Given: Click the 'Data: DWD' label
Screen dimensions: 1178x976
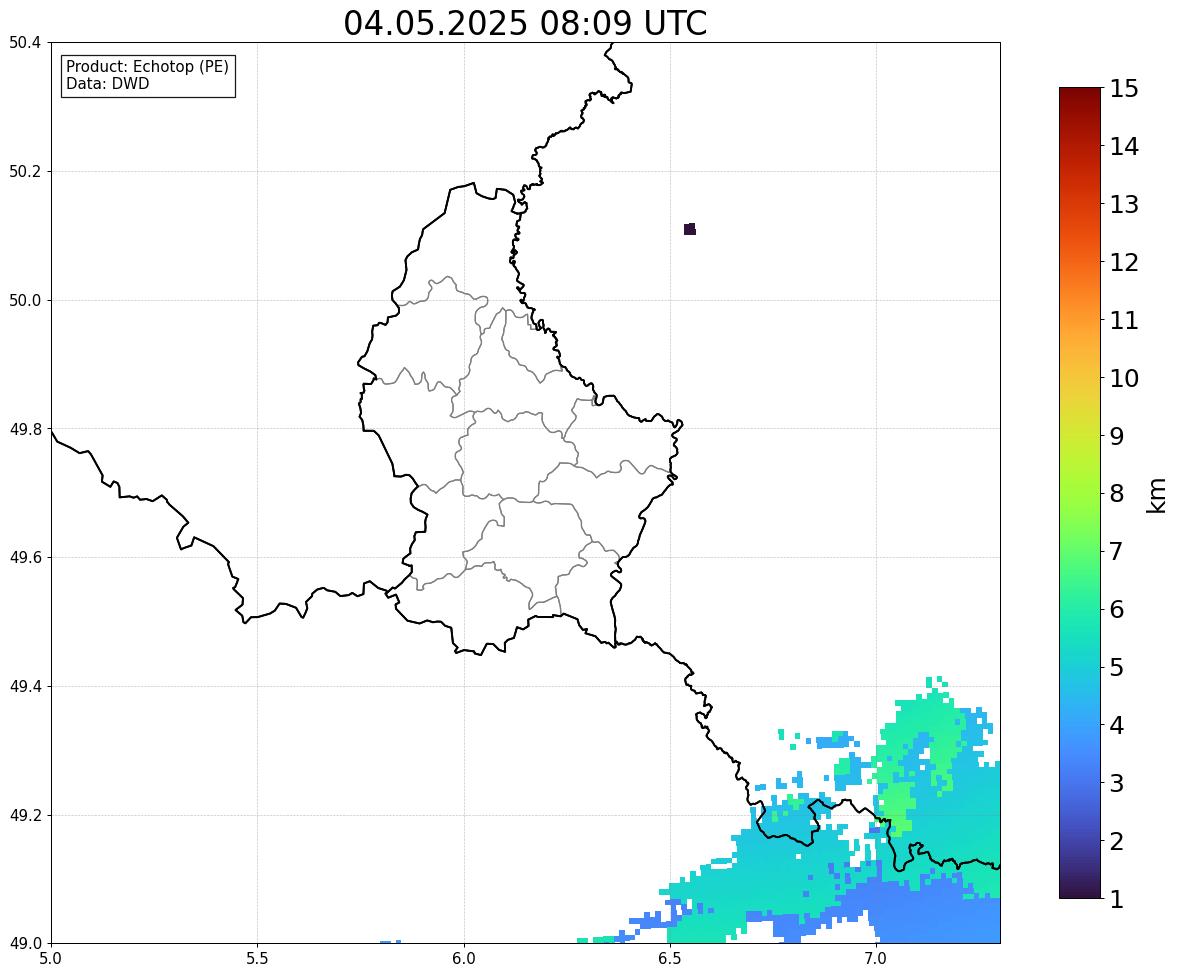Looking at the screenshot, I should (x=107, y=83).
